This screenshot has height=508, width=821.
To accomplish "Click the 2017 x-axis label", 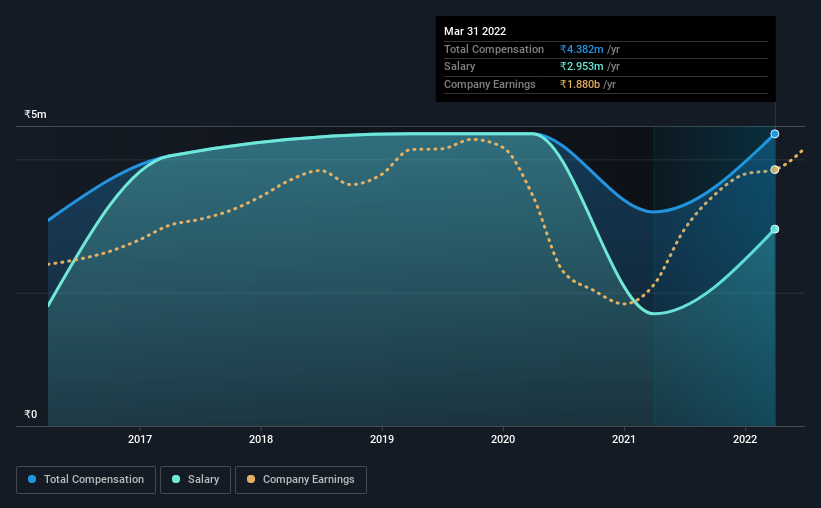I will (x=140, y=439).
